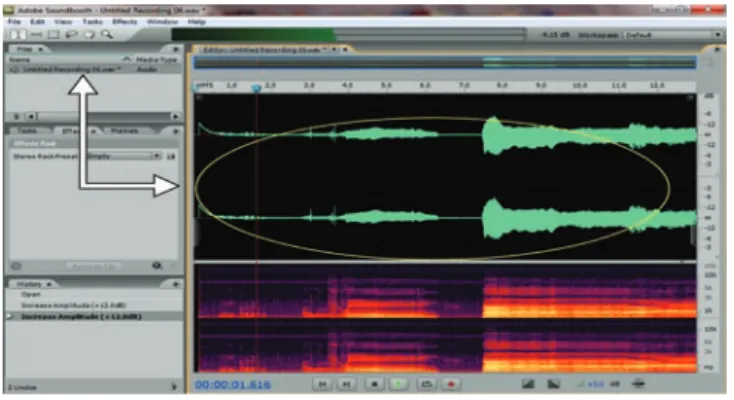
Task: Click the Fade Out icon
Action: tap(553, 384)
